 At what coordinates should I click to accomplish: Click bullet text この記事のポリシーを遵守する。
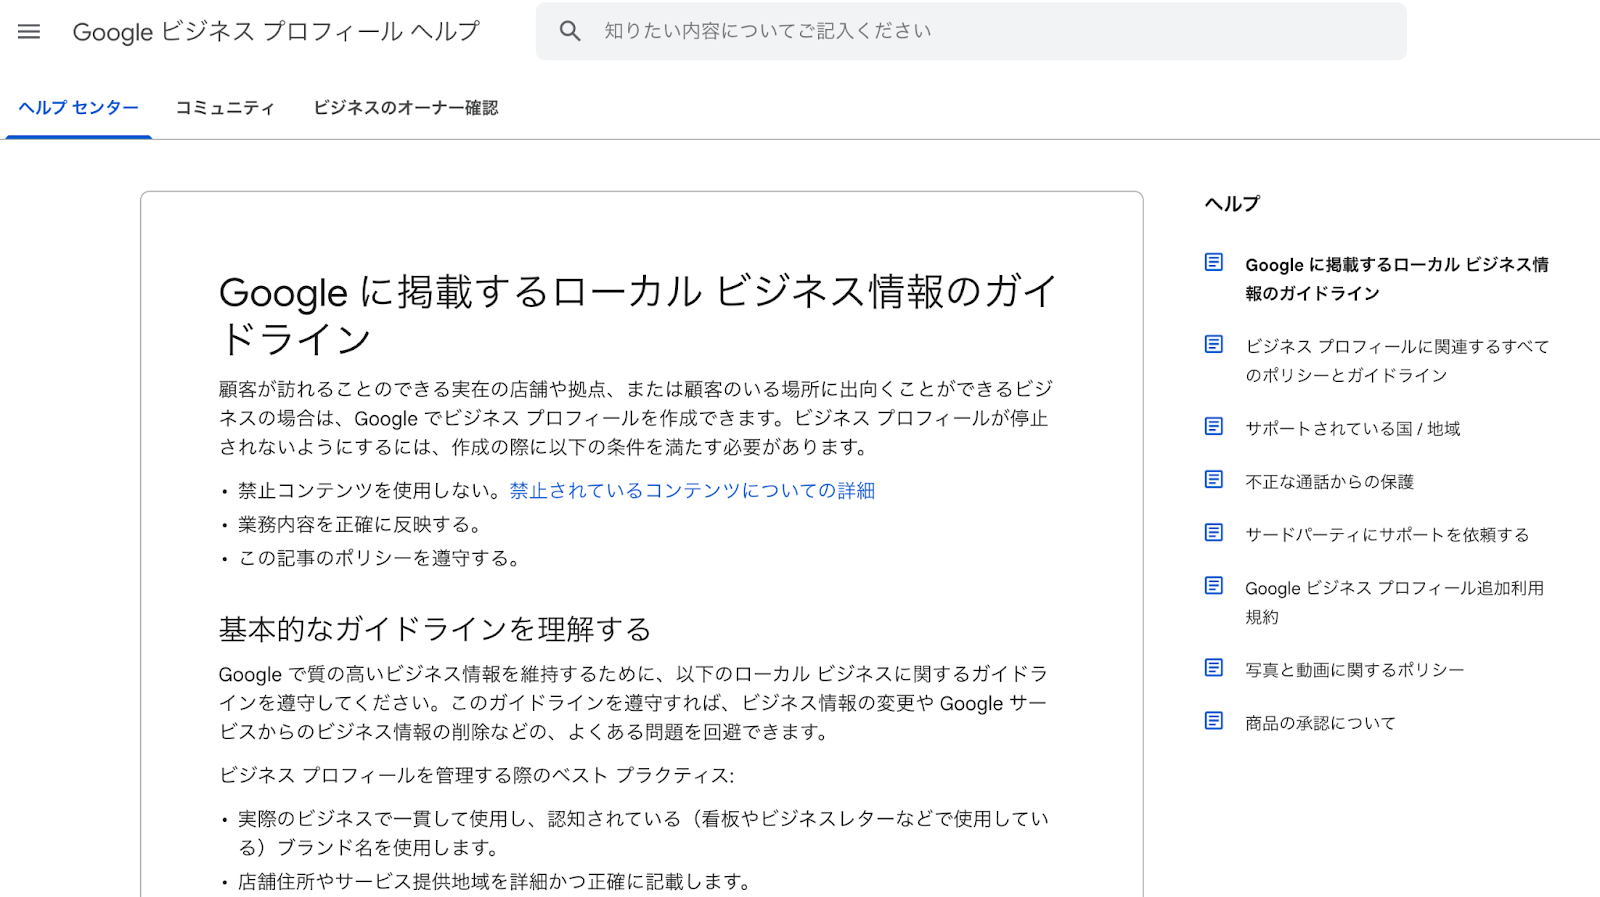[381, 559]
